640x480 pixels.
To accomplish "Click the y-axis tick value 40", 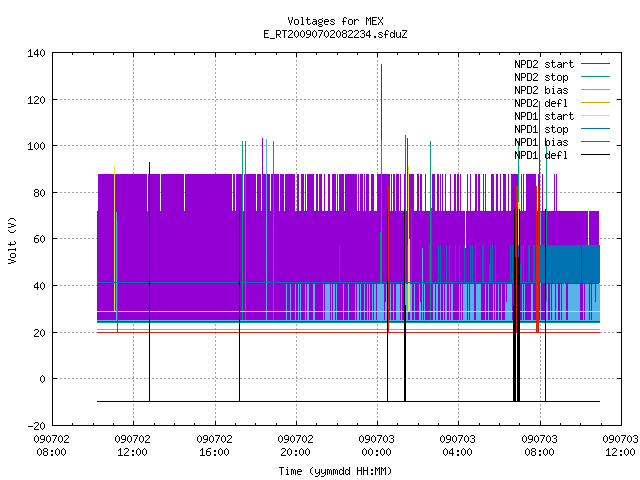I will click(39, 286).
